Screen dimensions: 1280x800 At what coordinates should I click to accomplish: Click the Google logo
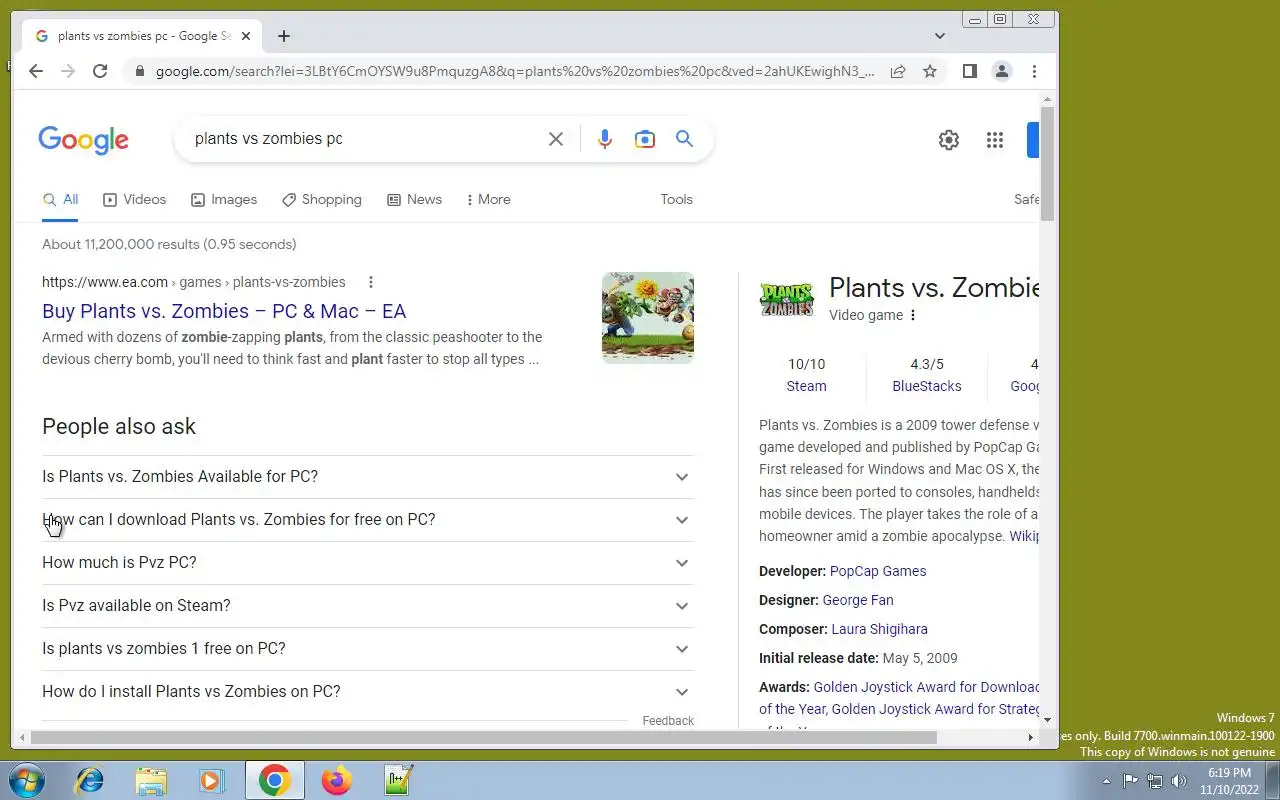(x=84, y=140)
